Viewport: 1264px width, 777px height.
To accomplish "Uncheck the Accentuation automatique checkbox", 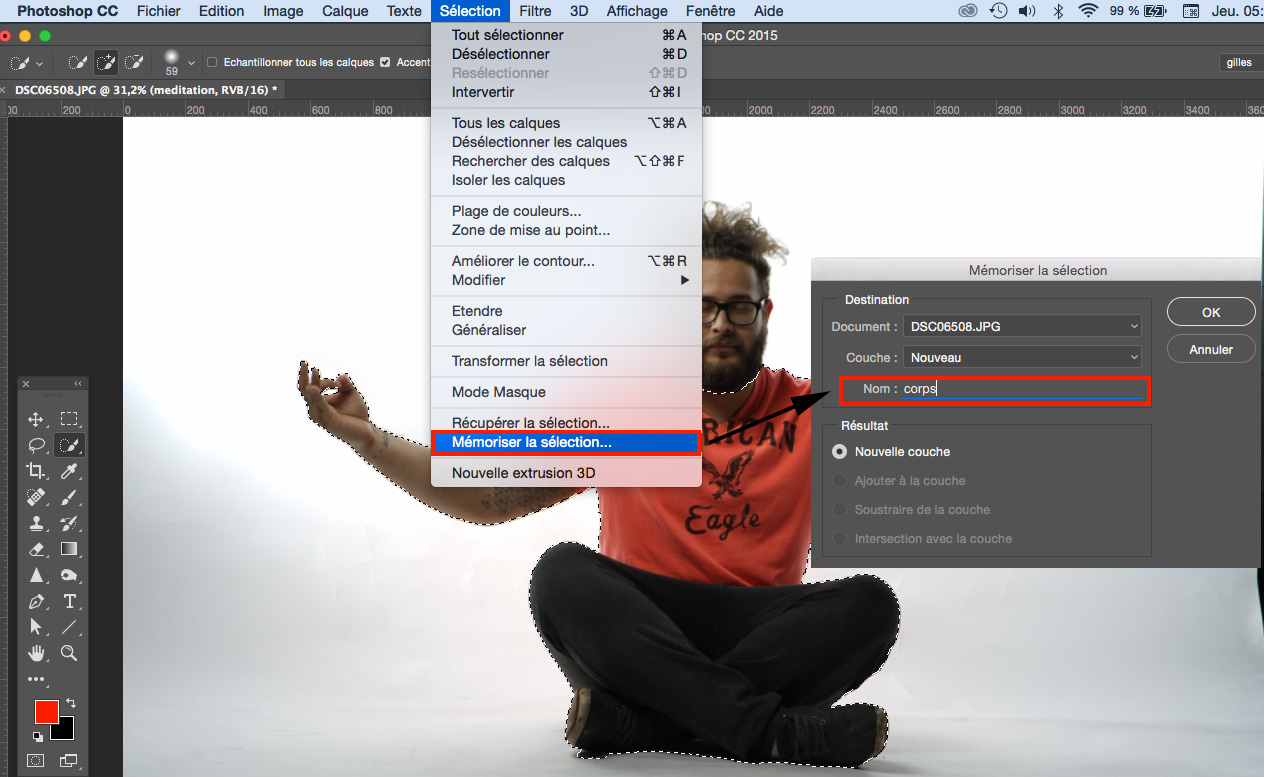I will coord(385,62).
